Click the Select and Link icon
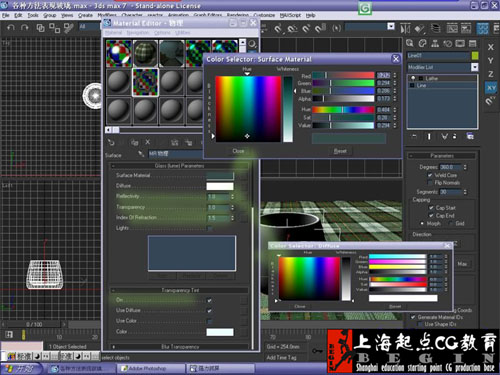The width and height of the screenshot is (500, 375). pos(40,28)
